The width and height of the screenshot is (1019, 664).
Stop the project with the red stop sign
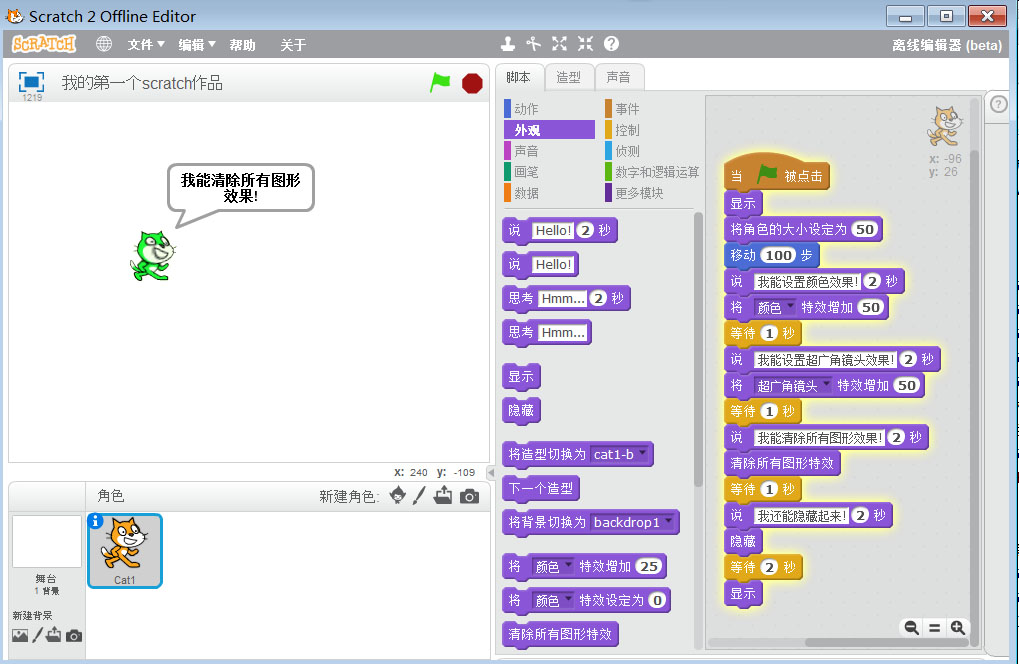click(x=472, y=83)
